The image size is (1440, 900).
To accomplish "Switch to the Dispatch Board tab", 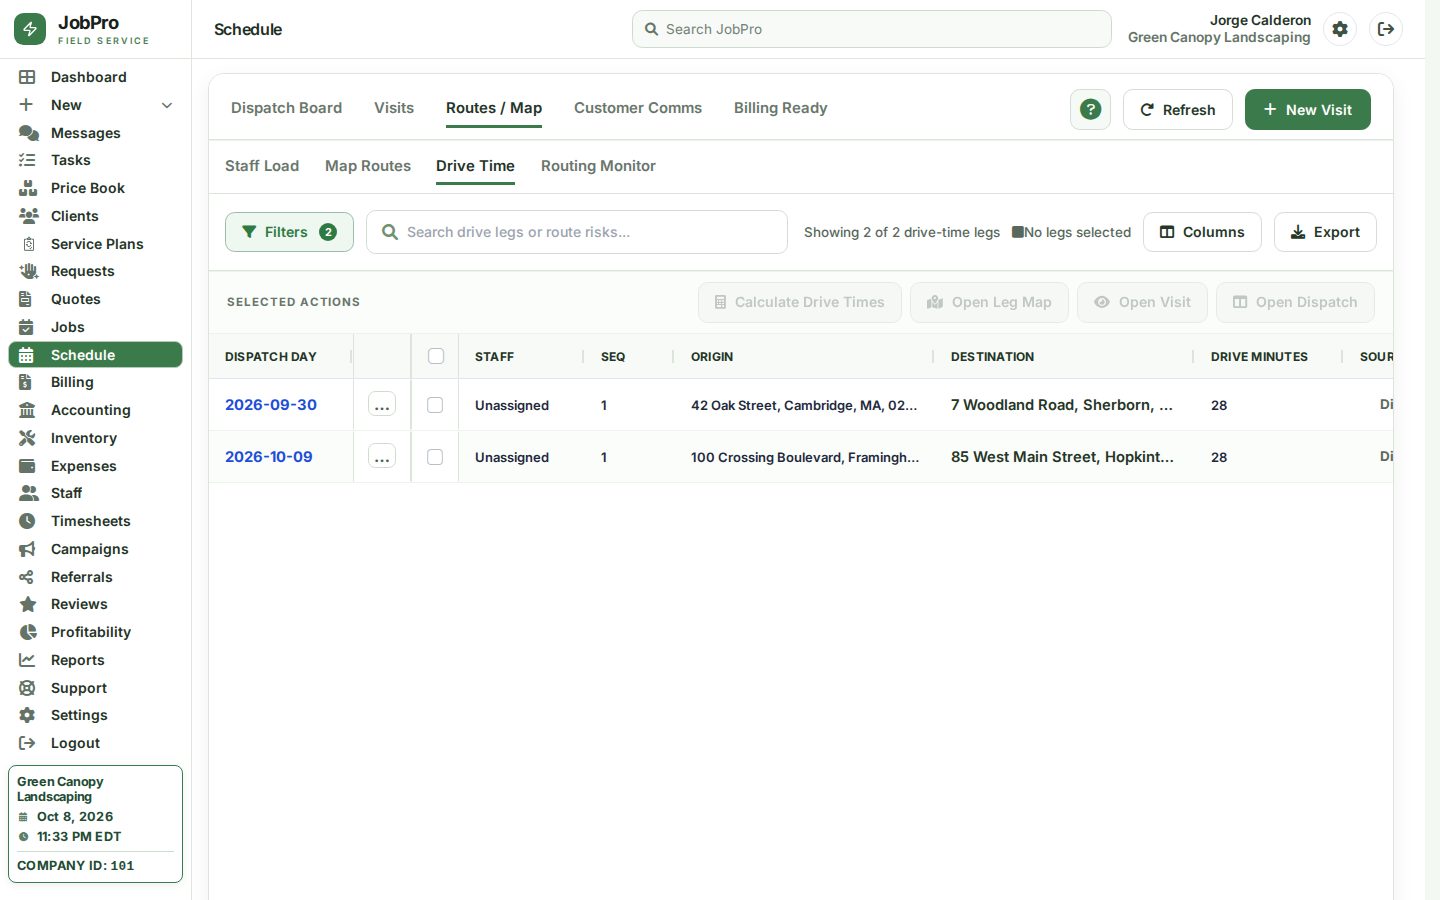I will point(286,108).
